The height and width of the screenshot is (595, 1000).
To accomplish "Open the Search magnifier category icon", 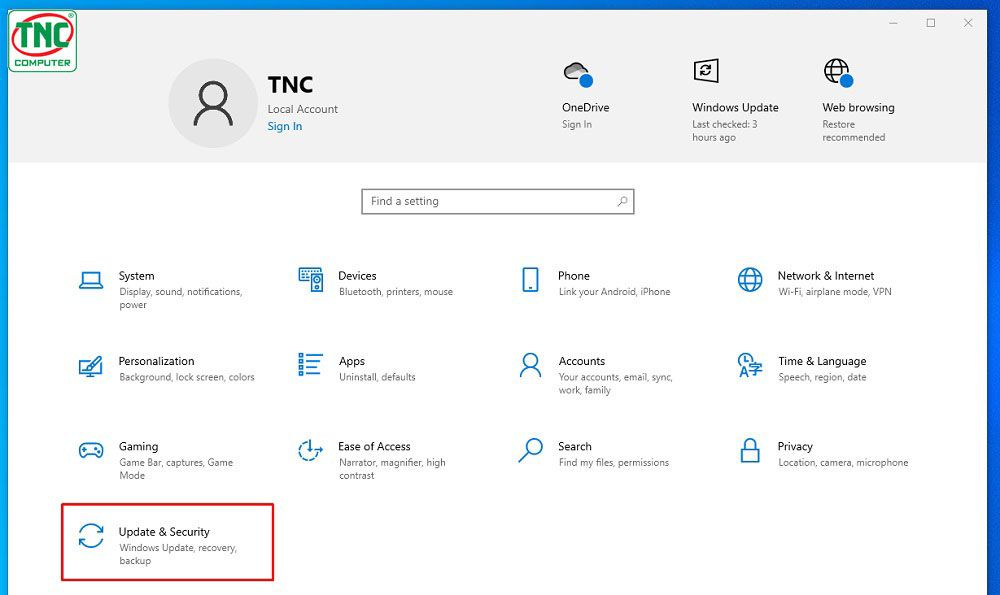I will [530, 450].
